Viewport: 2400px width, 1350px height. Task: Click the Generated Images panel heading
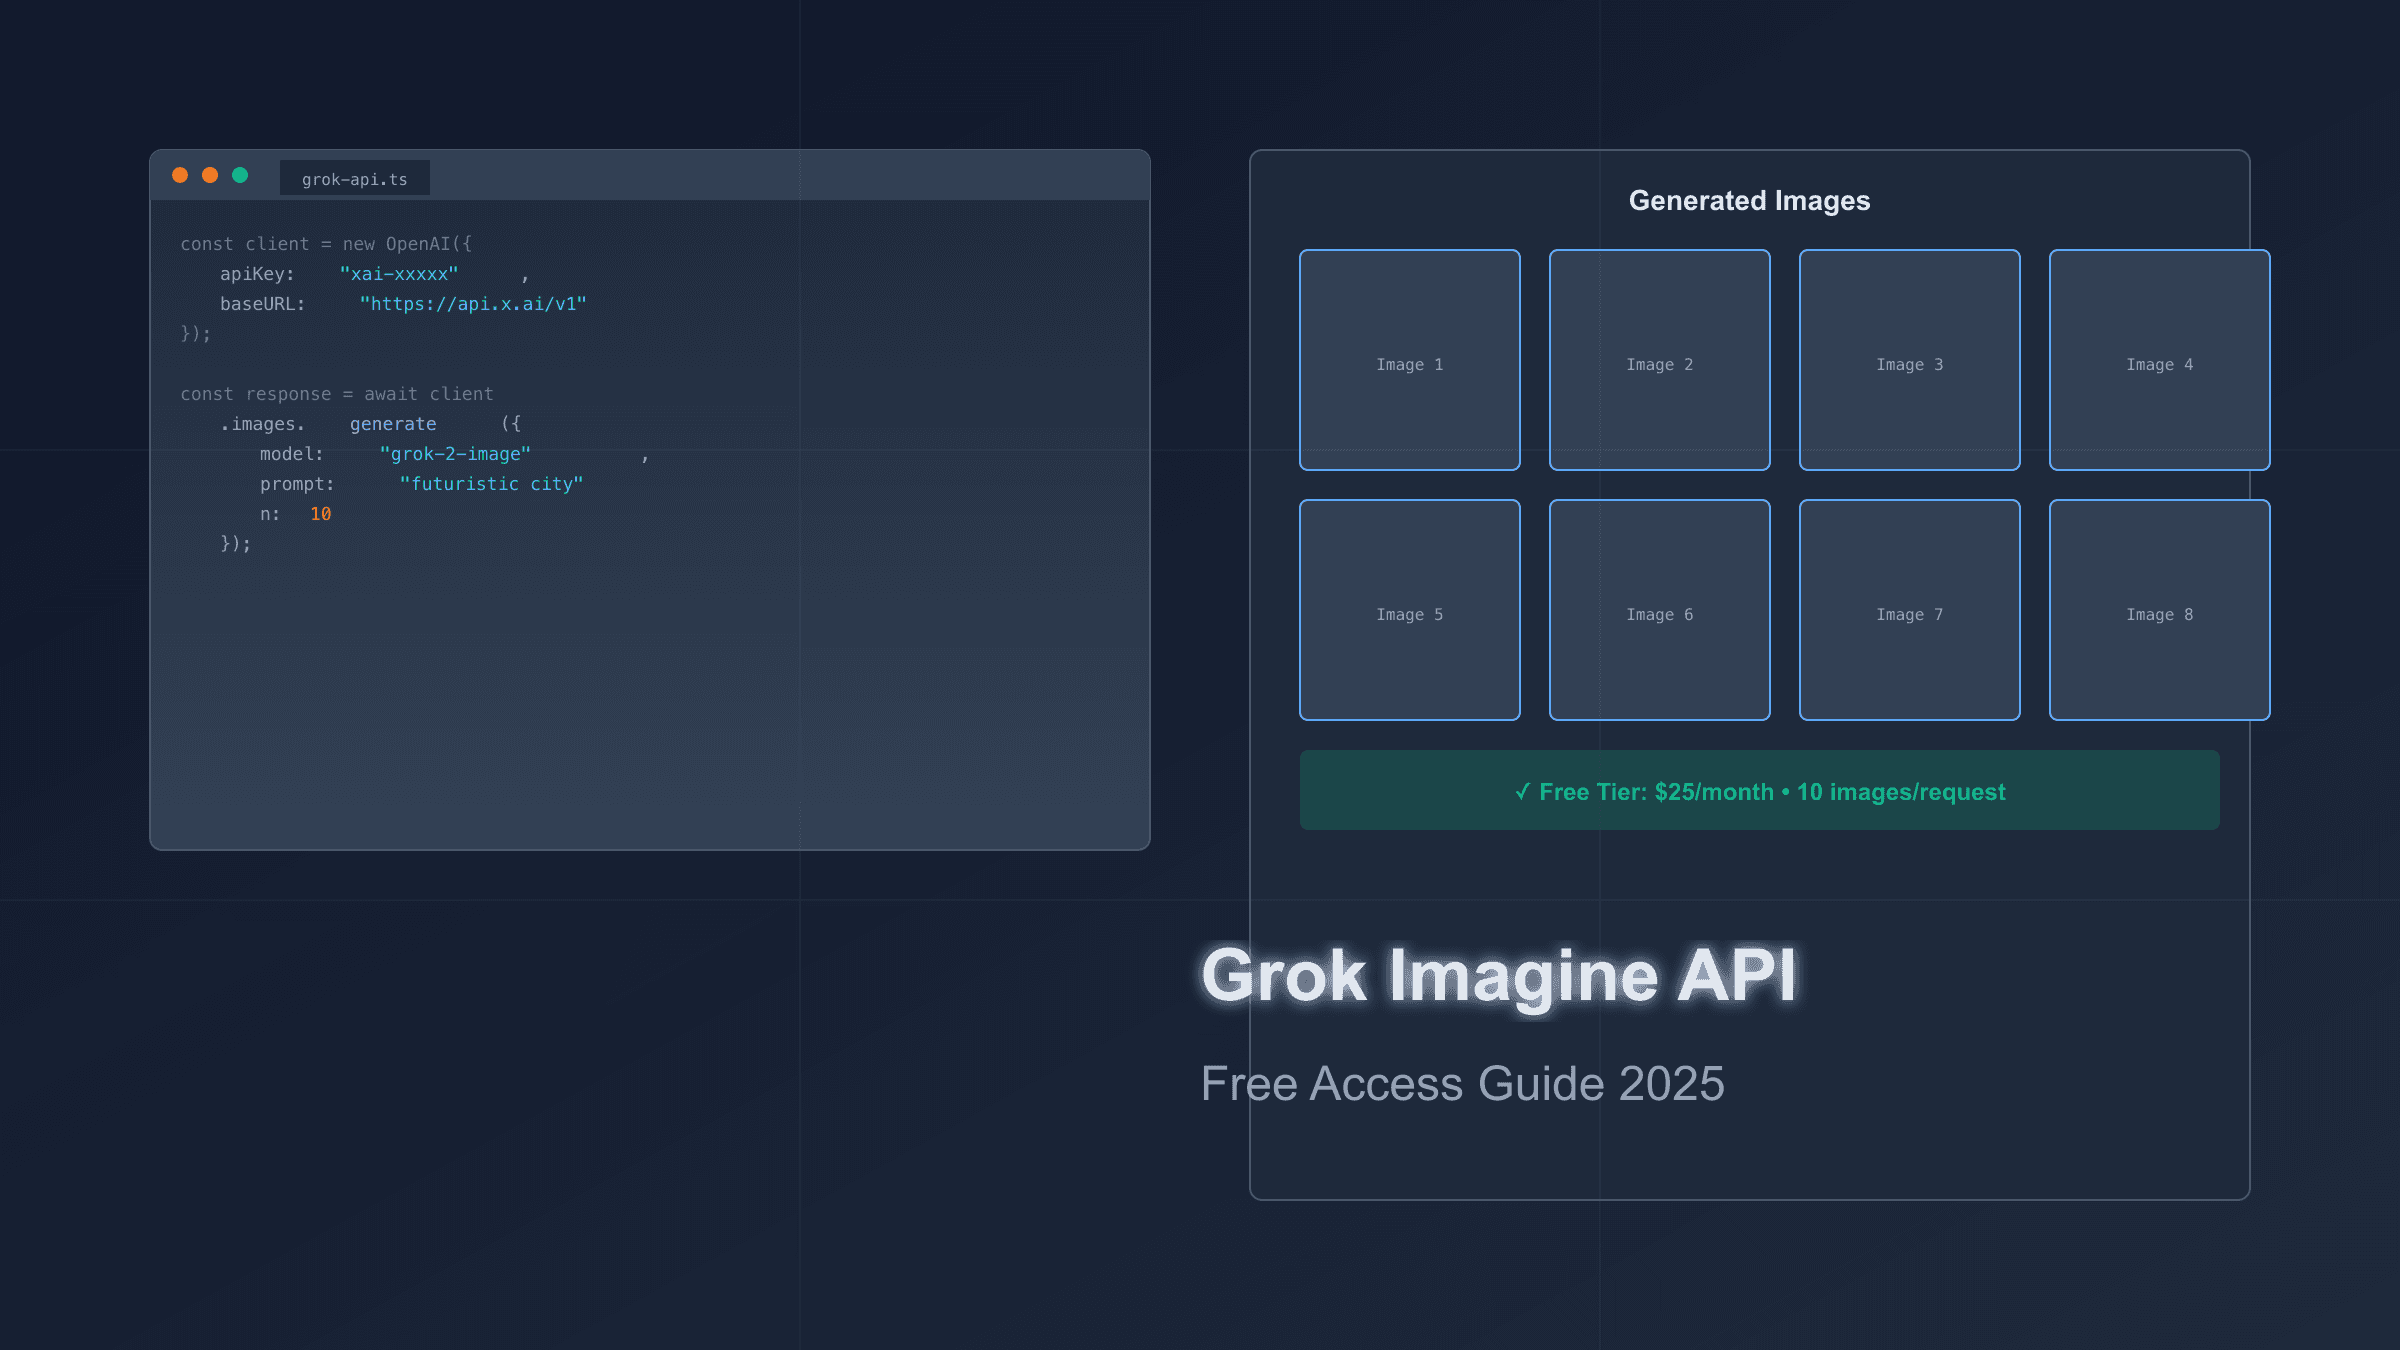[1749, 200]
